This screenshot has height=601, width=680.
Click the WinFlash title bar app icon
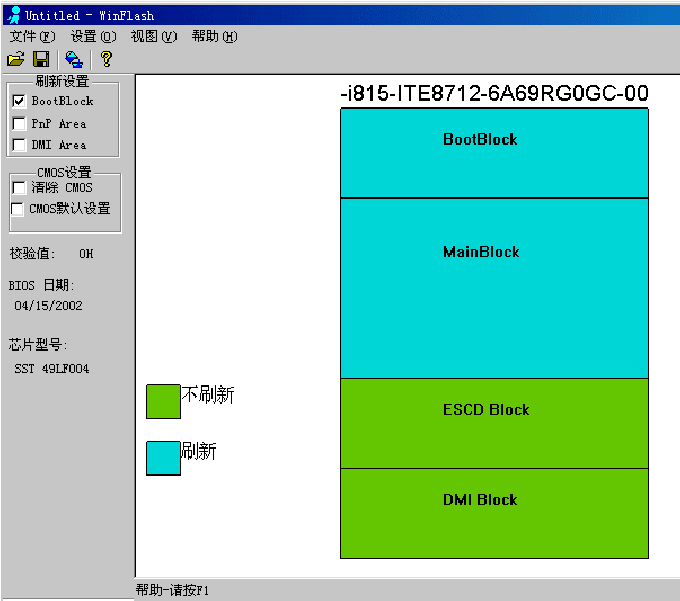pyautogui.click(x=14, y=15)
